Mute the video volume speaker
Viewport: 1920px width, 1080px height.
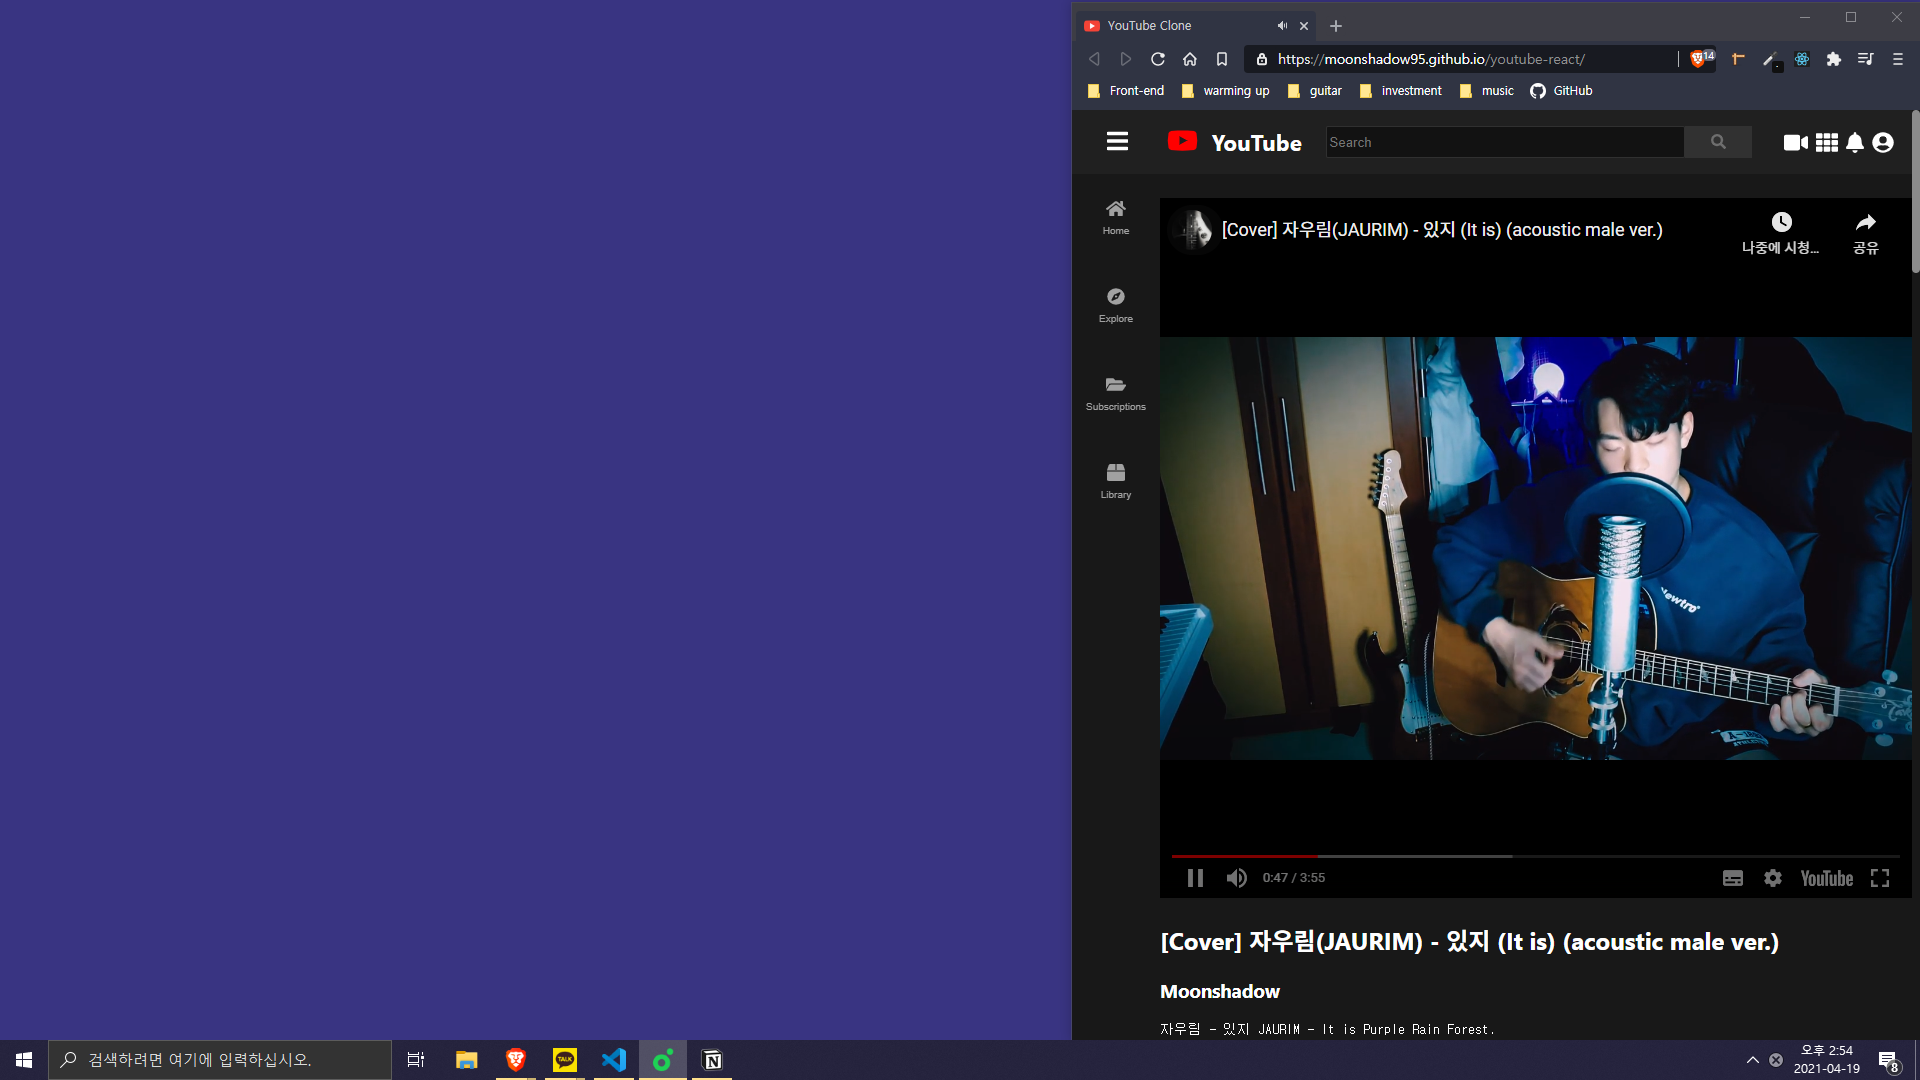1237,878
